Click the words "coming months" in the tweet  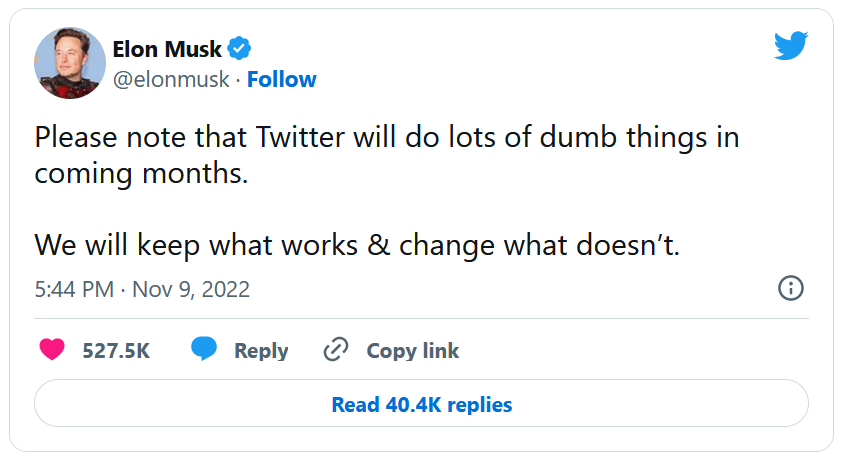(140, 171)
